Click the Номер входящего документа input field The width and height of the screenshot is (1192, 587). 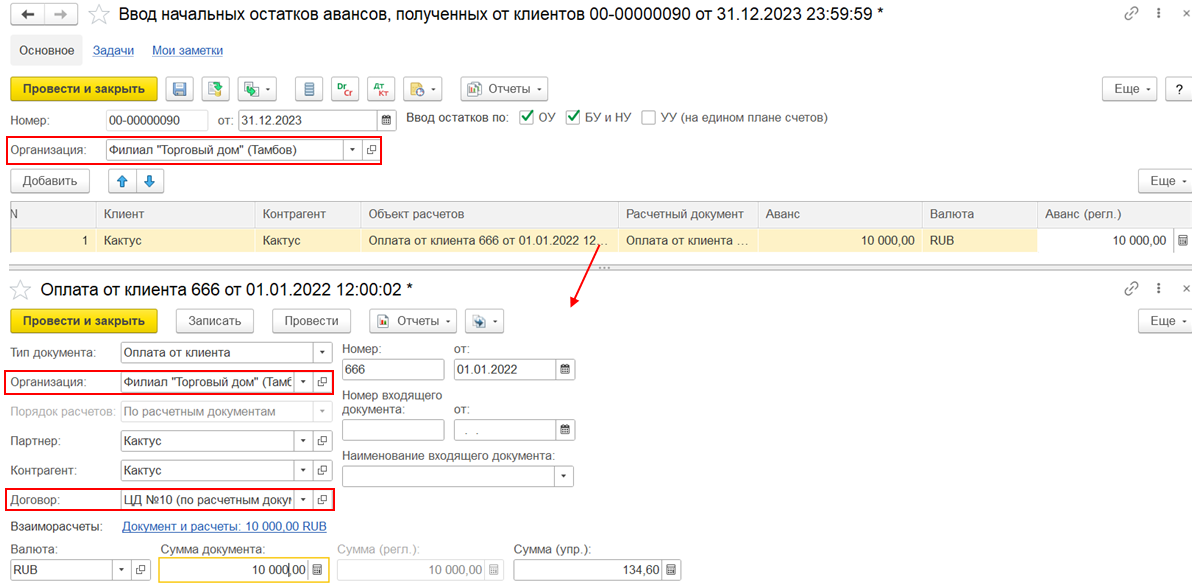(393, 430)
